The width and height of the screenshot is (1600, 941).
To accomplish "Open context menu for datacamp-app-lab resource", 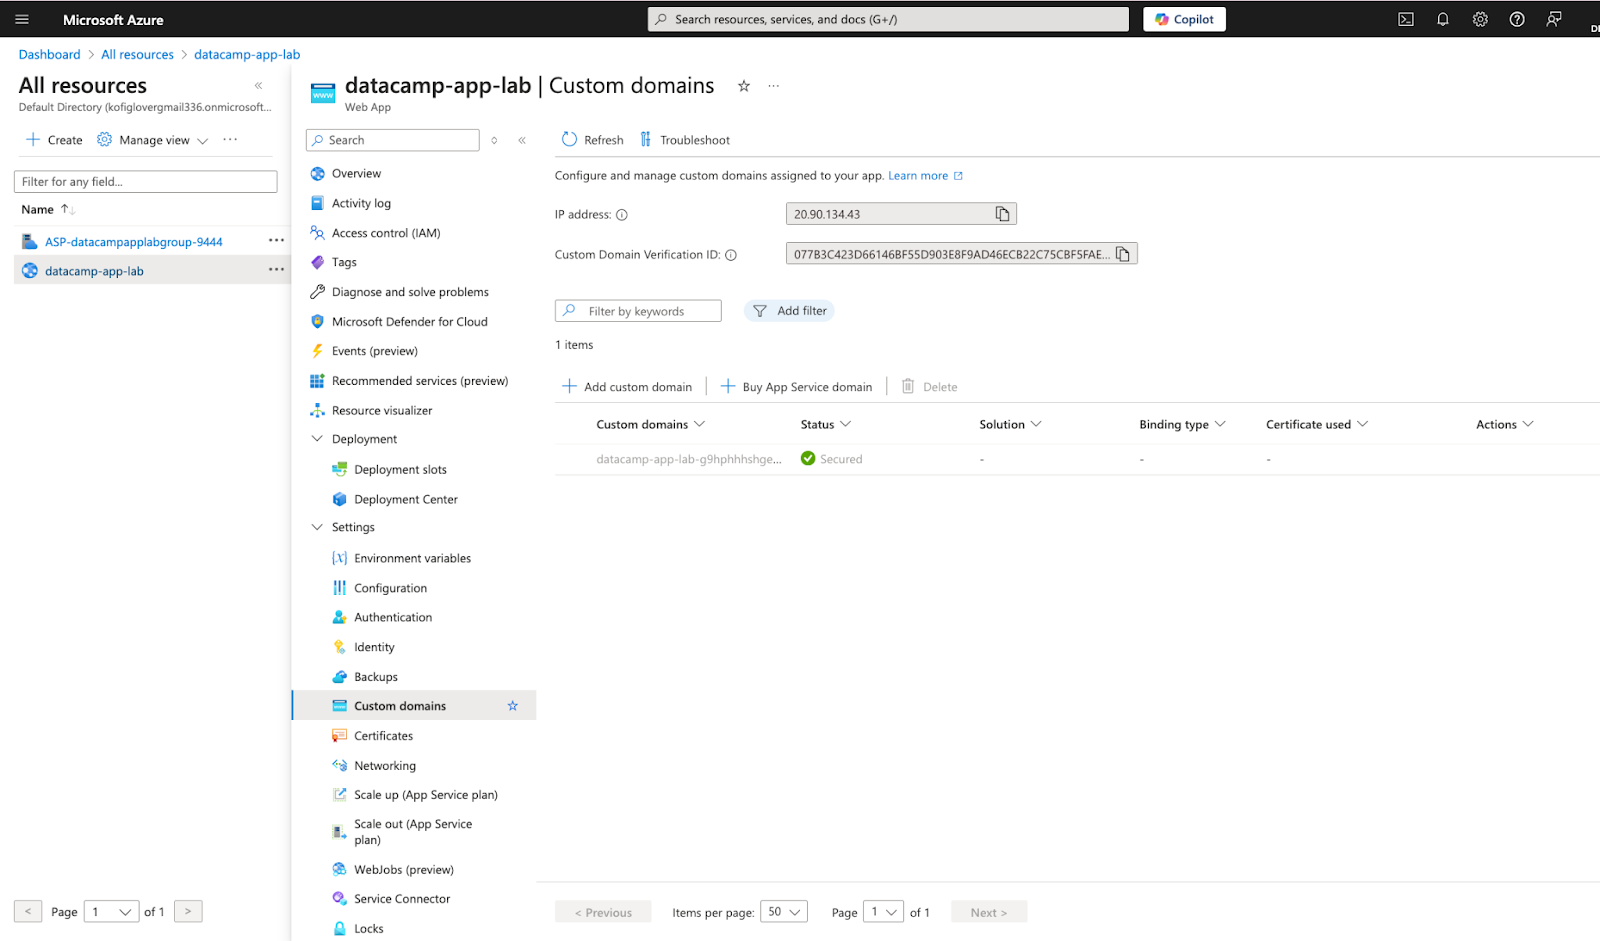I will point(276,270).
